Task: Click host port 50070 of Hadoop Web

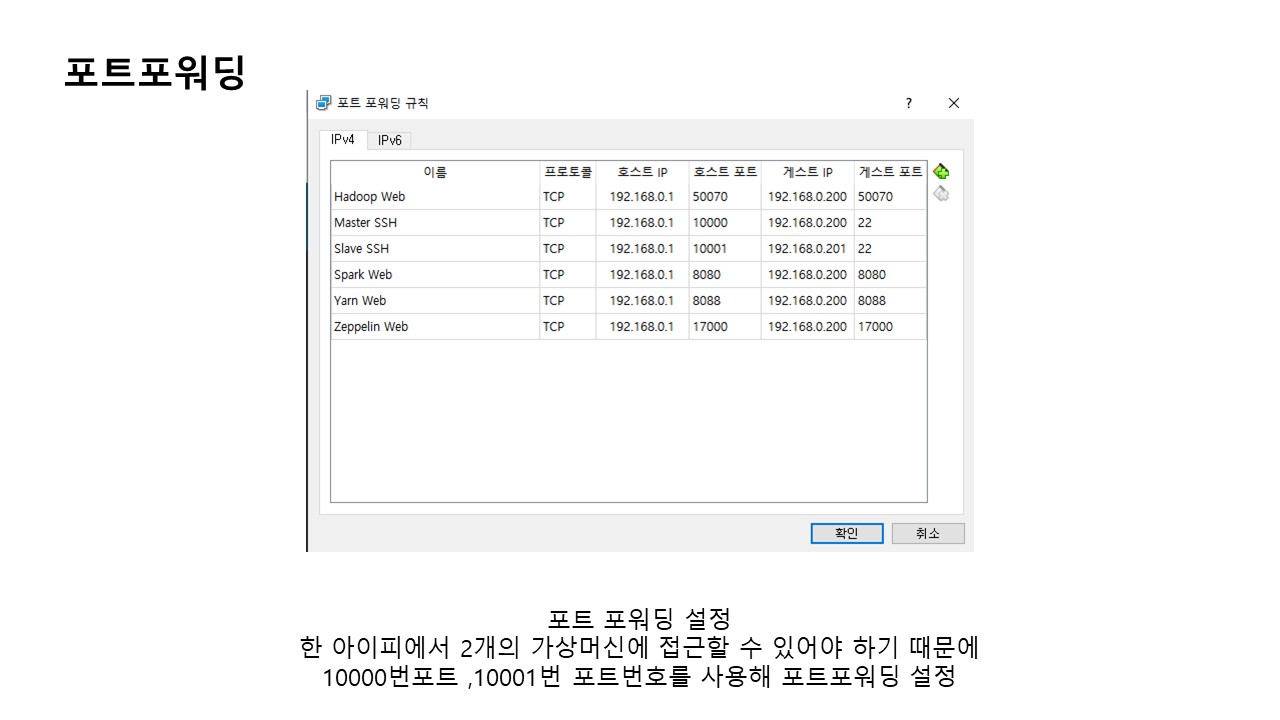Action: click(x=725, y=197)
